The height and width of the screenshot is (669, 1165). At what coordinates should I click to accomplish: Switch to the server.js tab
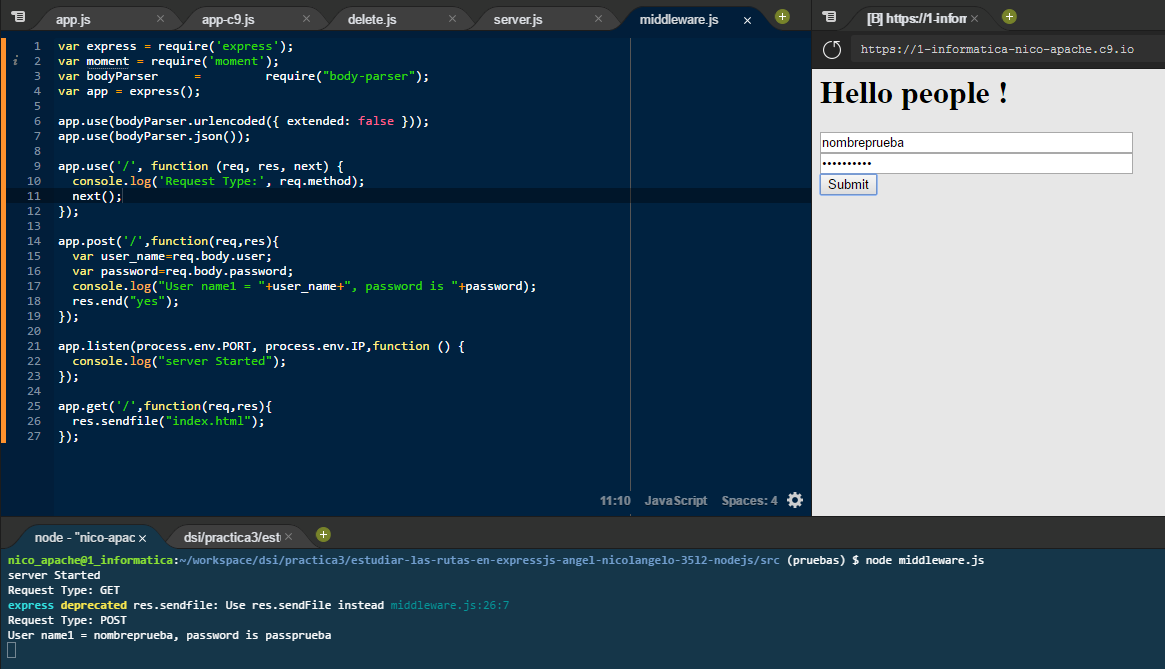(518, 19)
